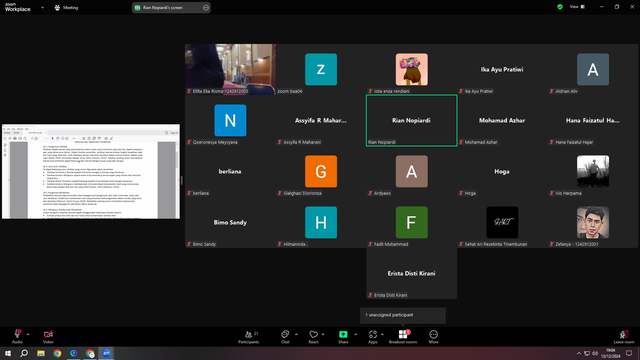Click the shared PDF screen thumbnail
The width and height of the screenshot is (640, 360).
(x=91, y=171)
